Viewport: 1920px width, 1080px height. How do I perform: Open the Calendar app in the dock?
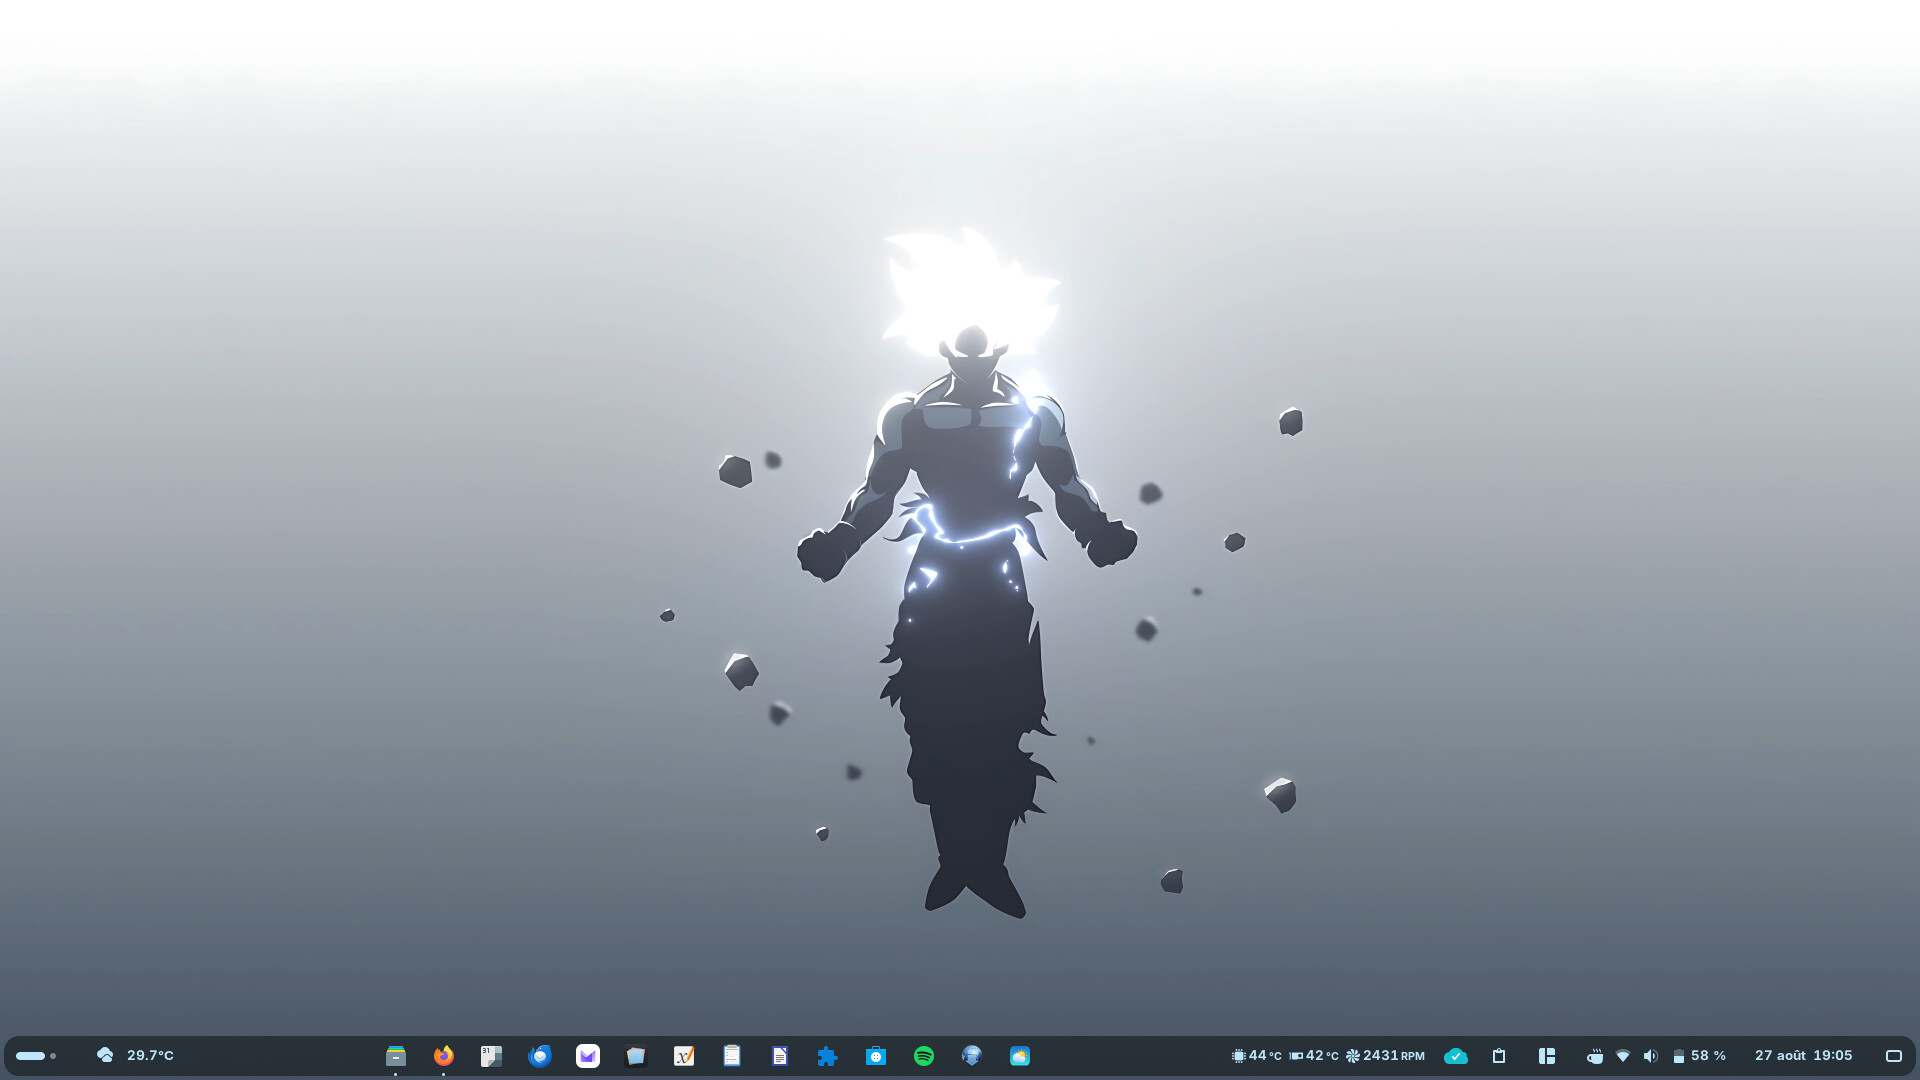click(492, 1056)
